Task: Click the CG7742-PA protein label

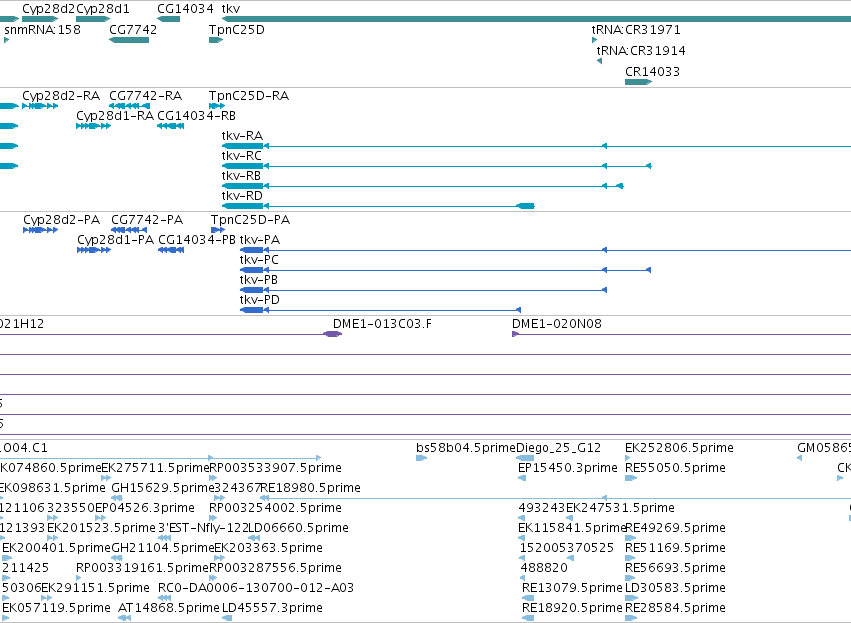Action: 147,220
